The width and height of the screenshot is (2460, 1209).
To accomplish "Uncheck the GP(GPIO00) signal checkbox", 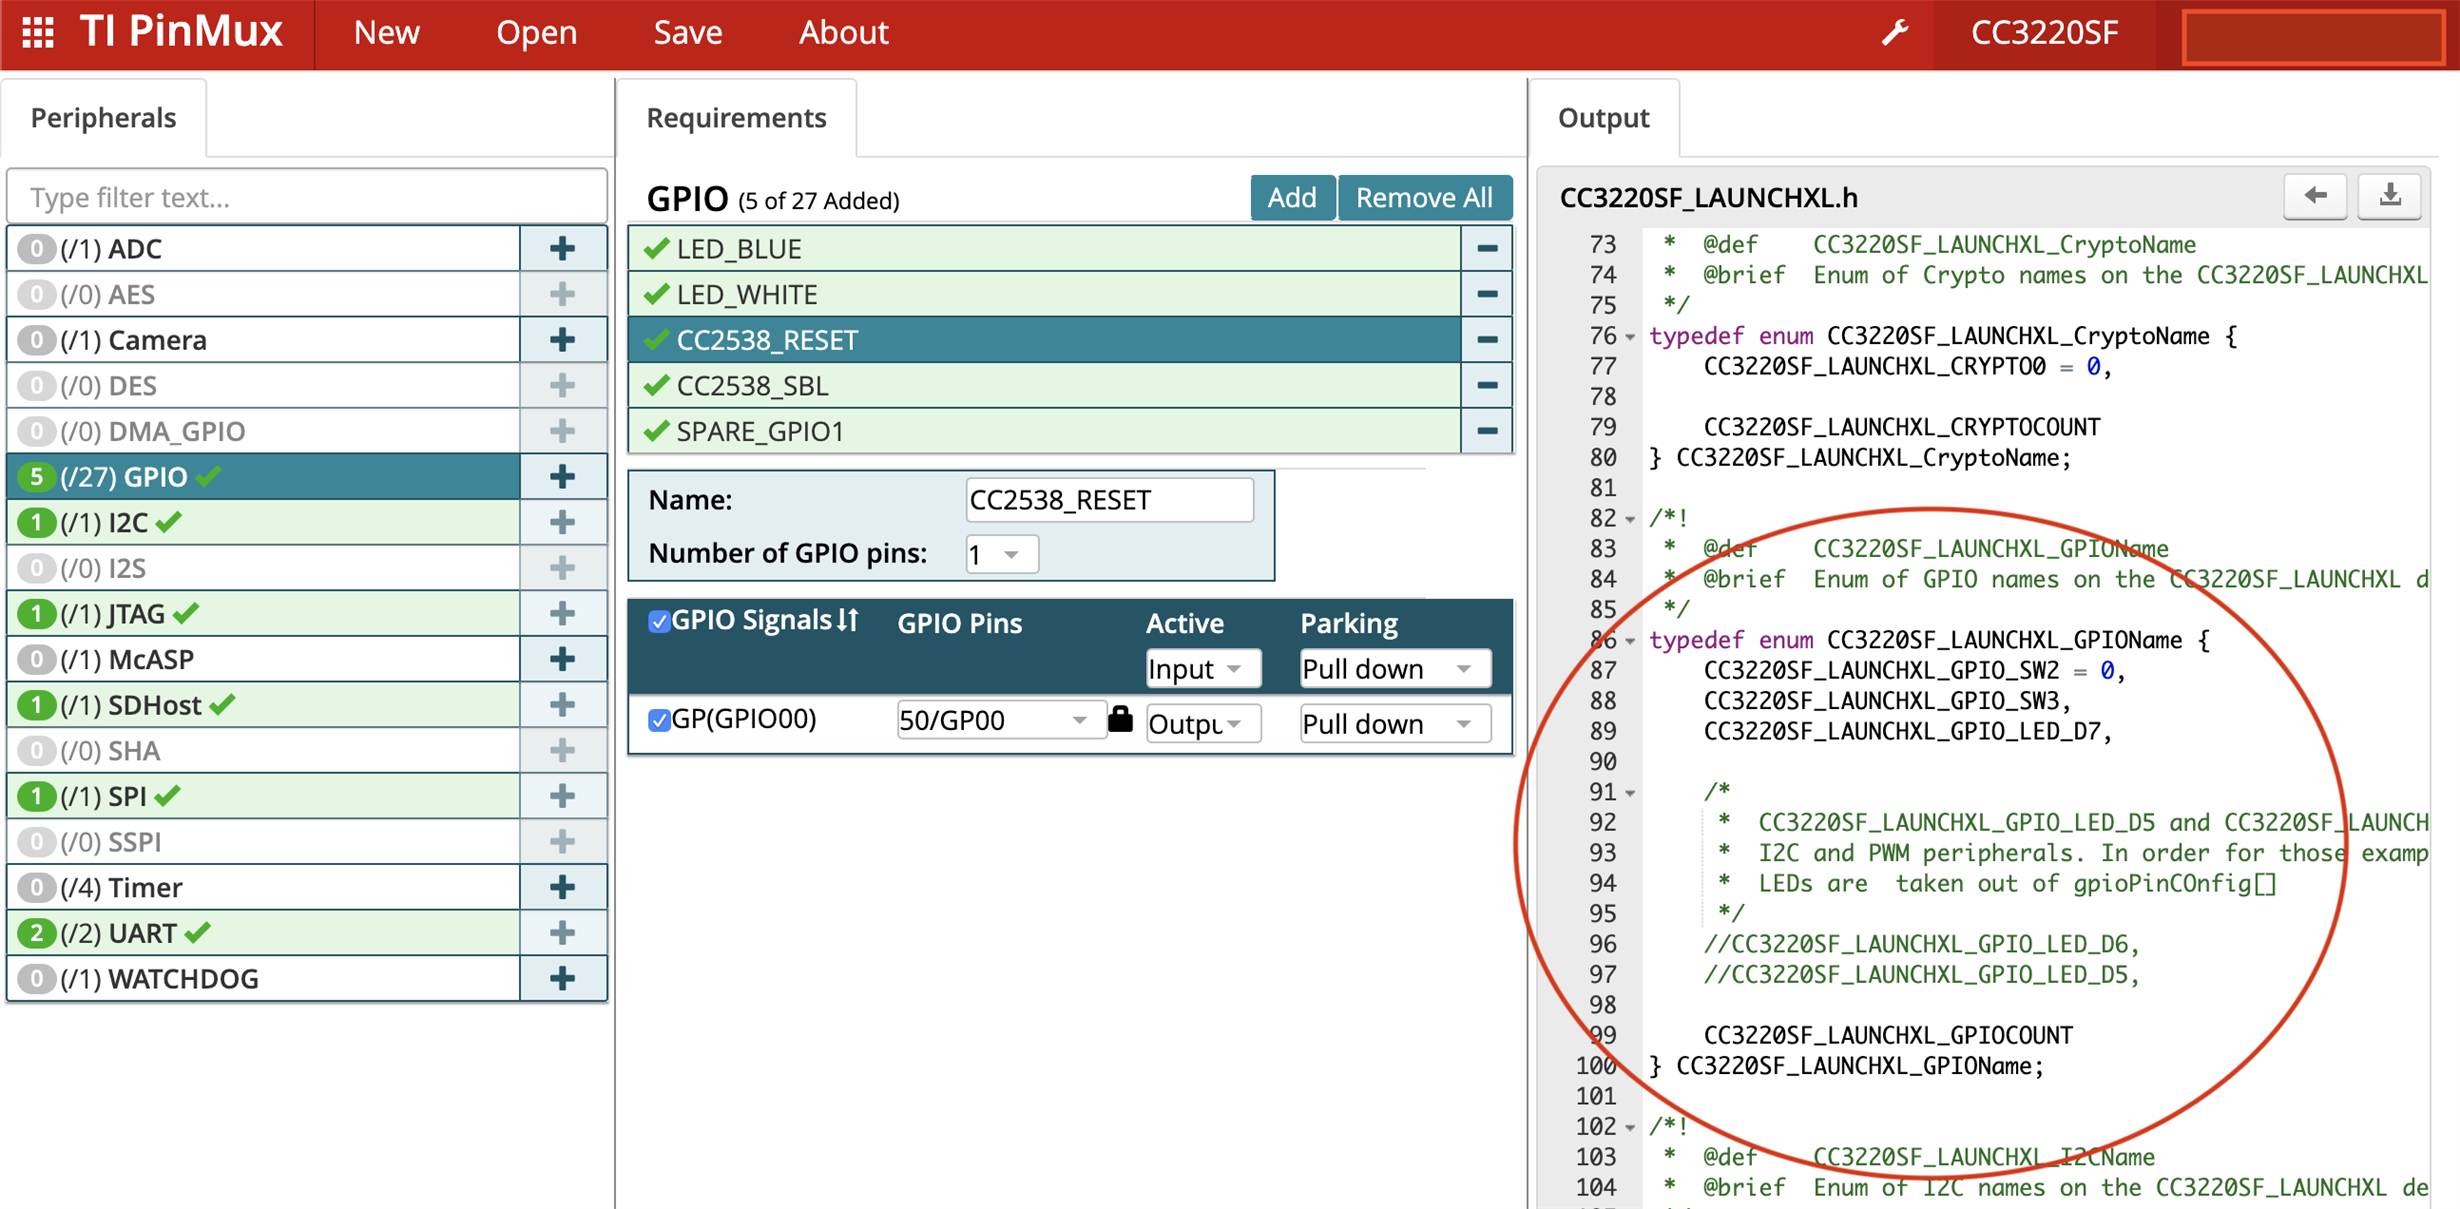I will click(x=658, y=720).
